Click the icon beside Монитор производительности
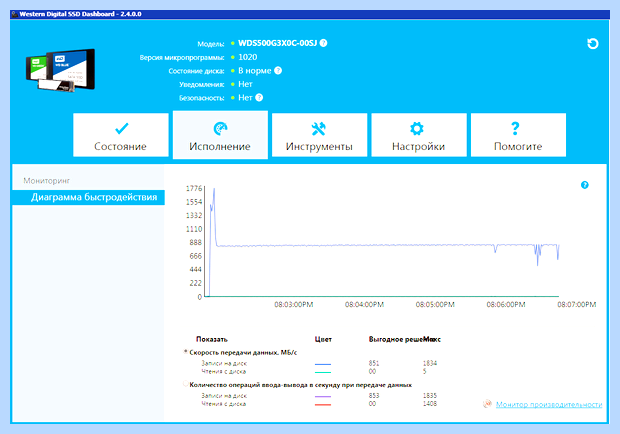 click(x=488, y=404)
